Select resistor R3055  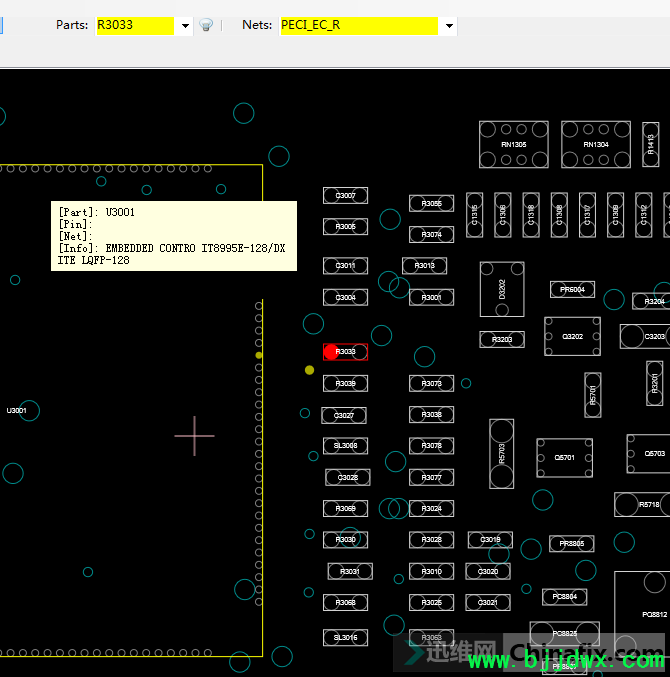click(431, 203)
